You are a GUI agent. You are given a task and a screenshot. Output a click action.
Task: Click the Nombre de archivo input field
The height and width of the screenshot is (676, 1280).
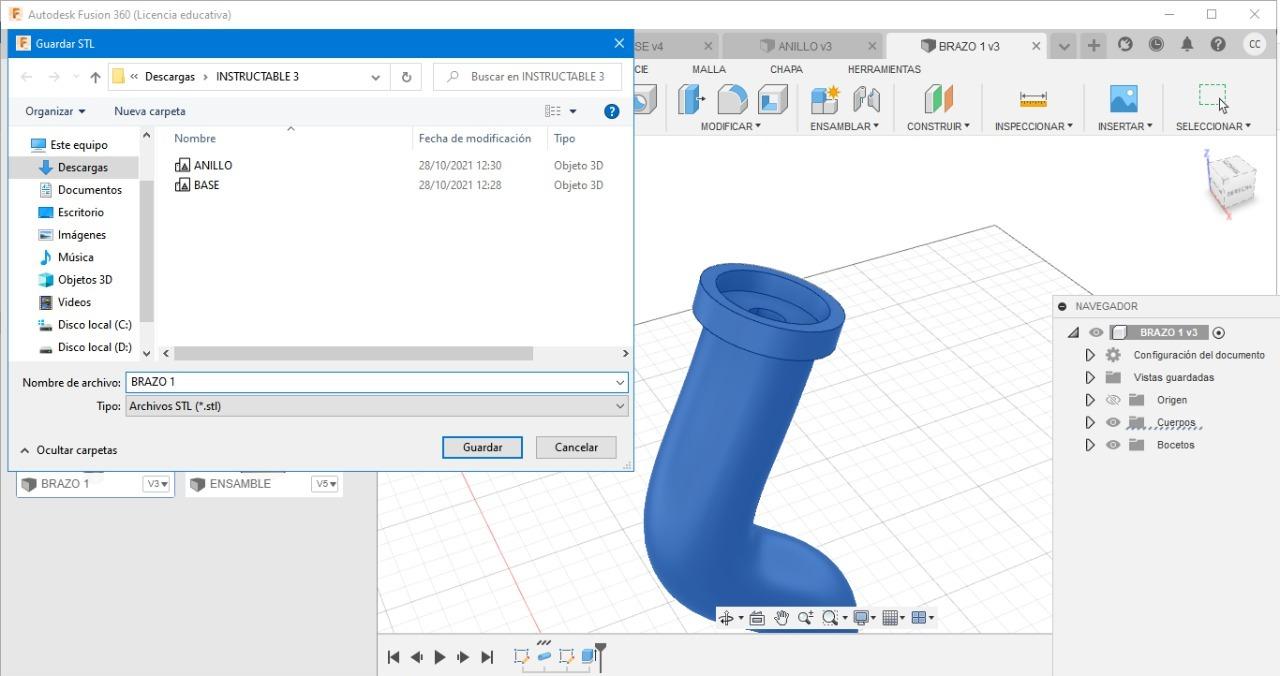coord(377,382)
